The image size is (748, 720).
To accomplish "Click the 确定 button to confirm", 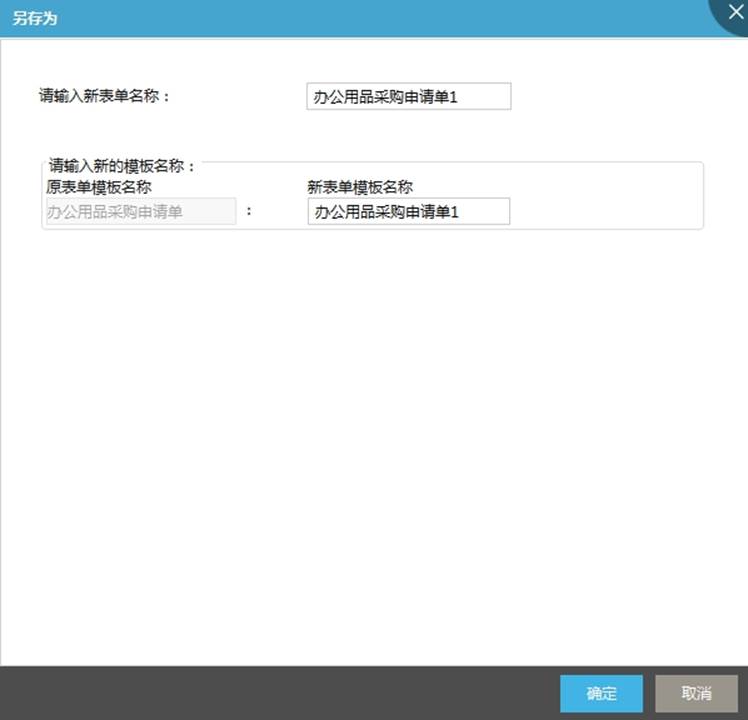I will coord(601,693).
